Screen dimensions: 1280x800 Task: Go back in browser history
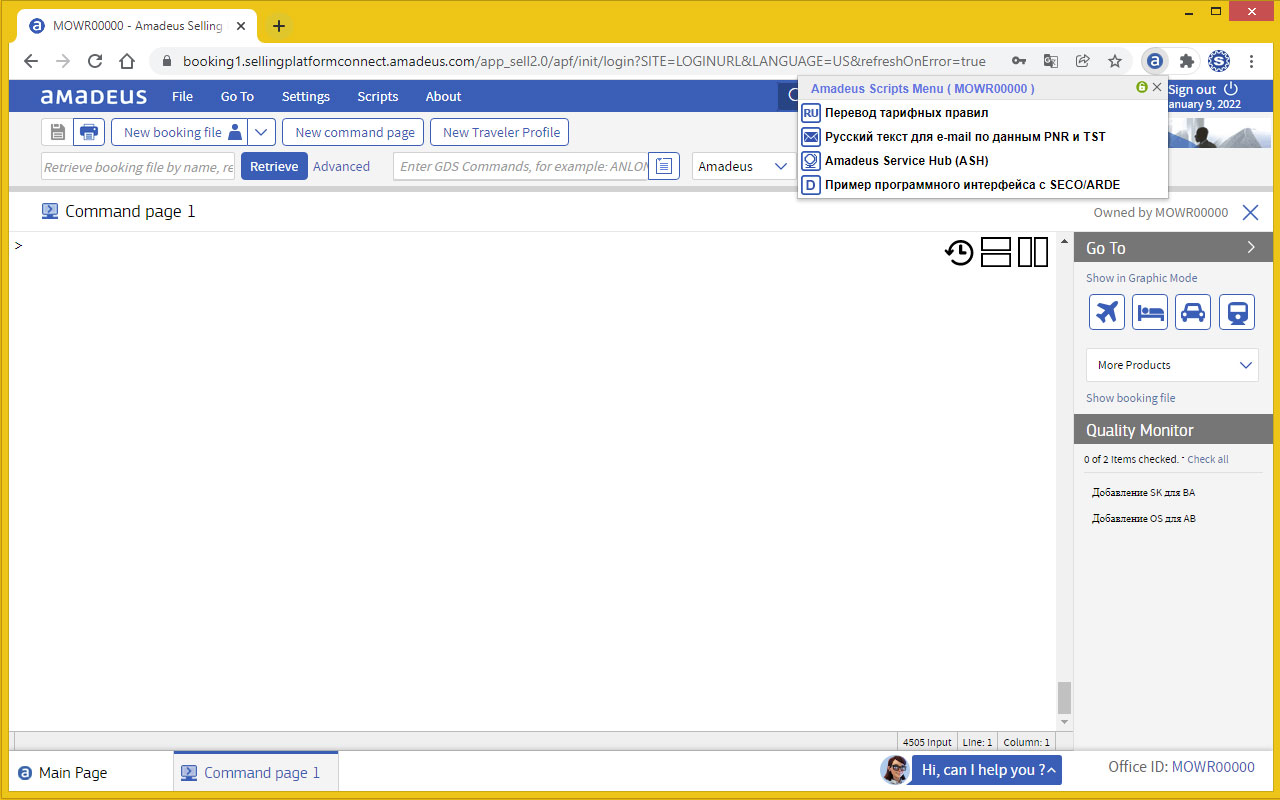[31, 61]
